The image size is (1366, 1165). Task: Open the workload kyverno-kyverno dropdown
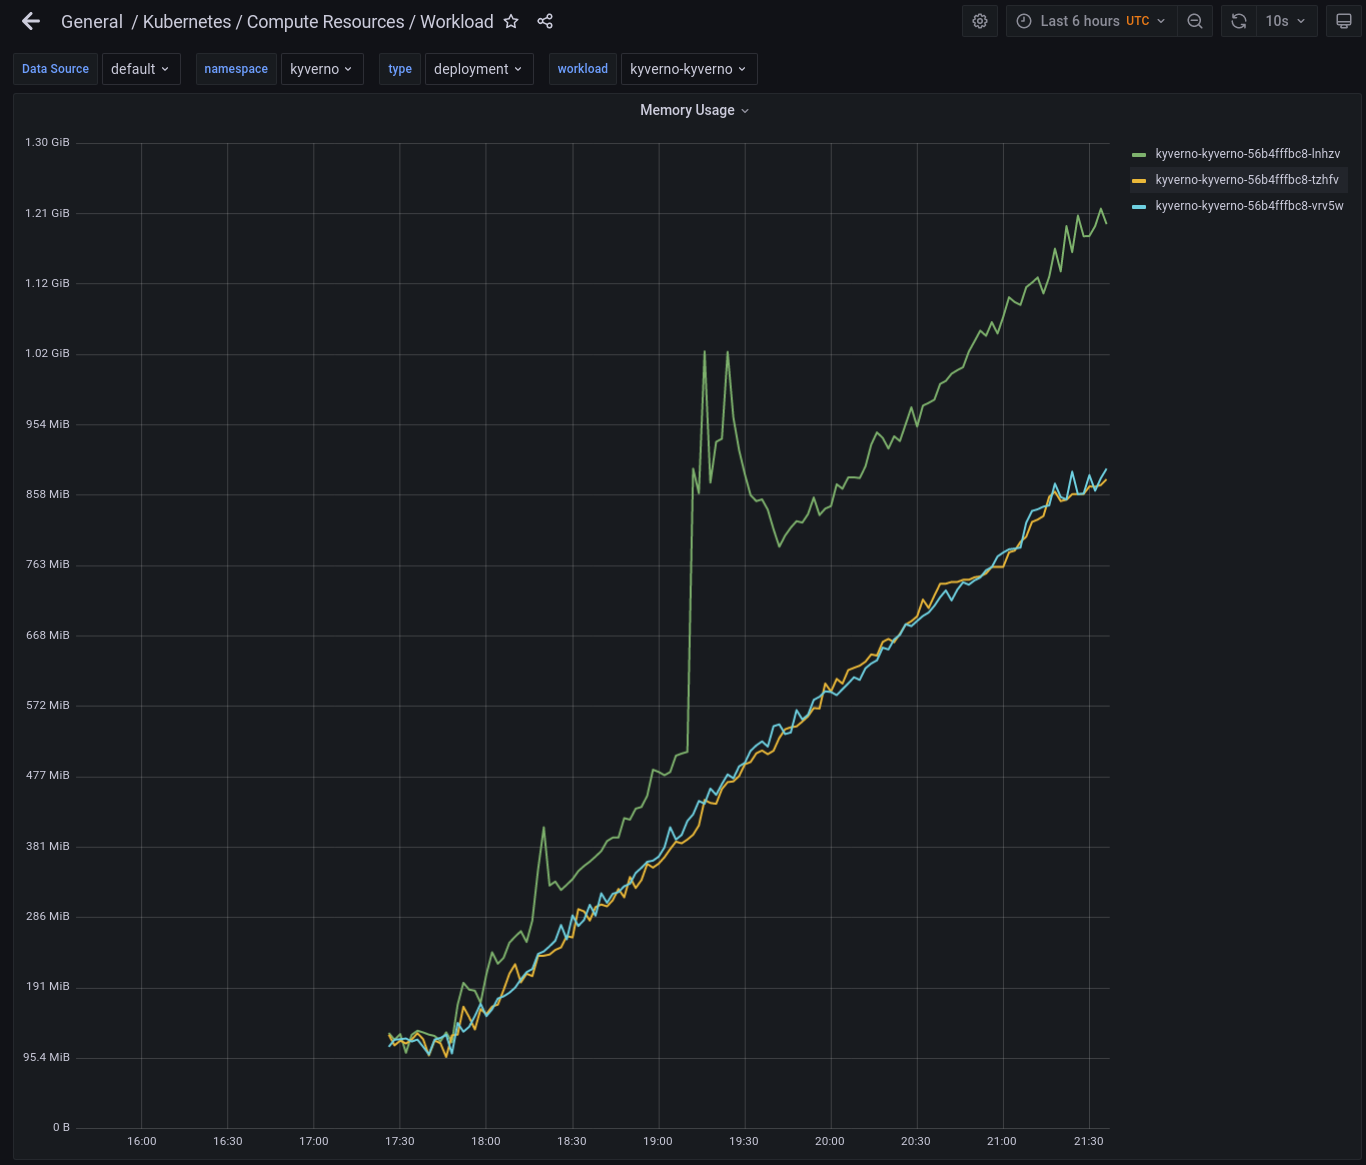pos(689,69)
